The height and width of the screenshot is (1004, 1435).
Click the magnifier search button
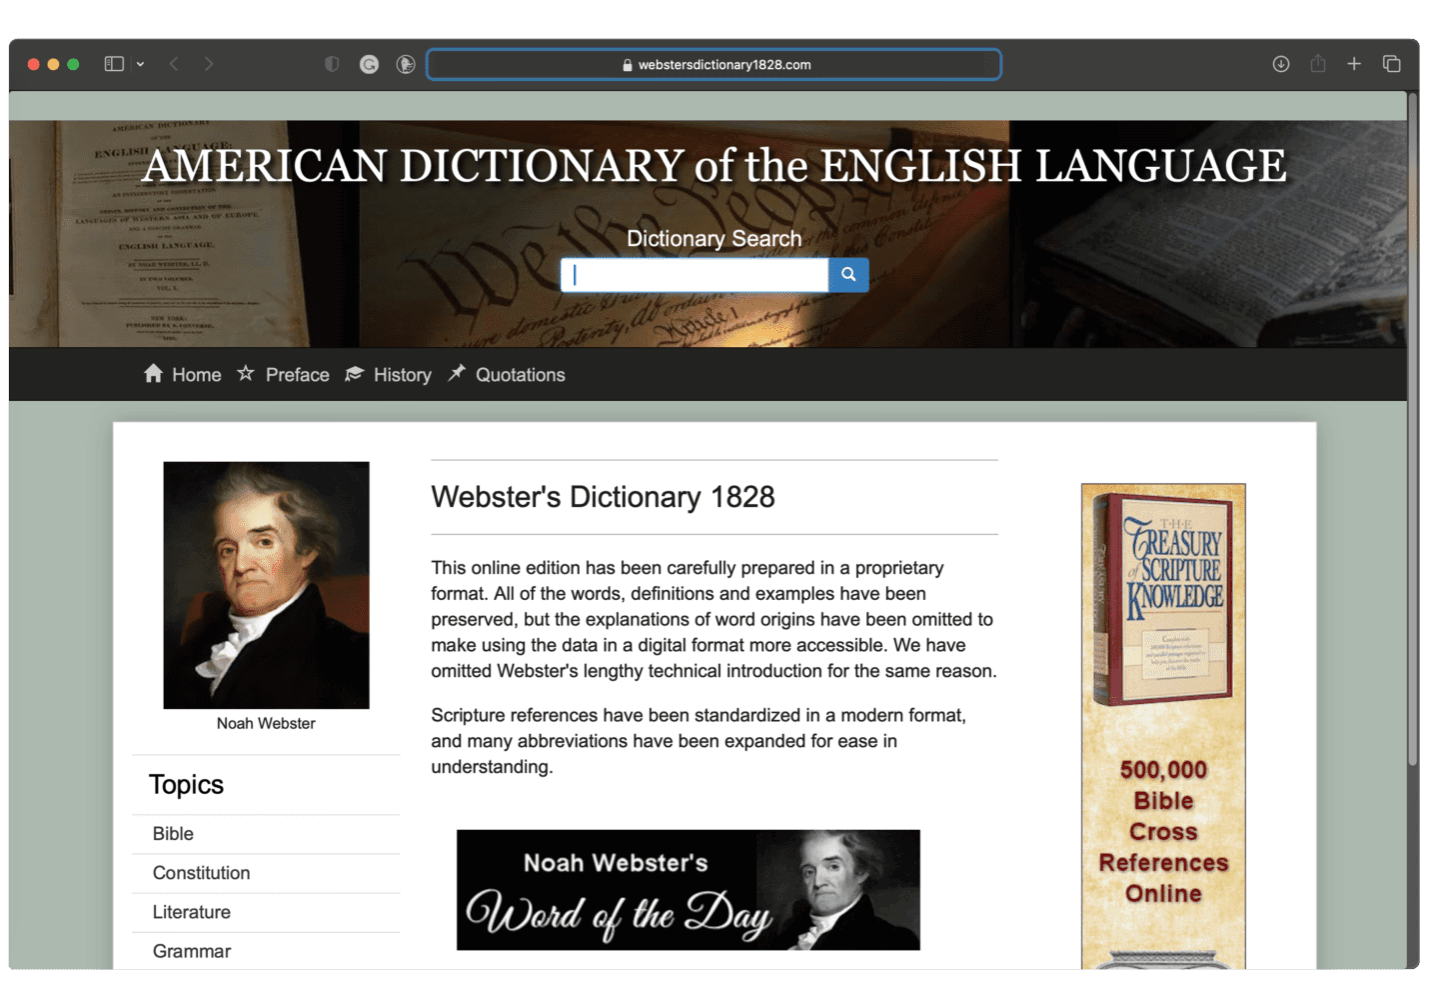coord(848,275)
